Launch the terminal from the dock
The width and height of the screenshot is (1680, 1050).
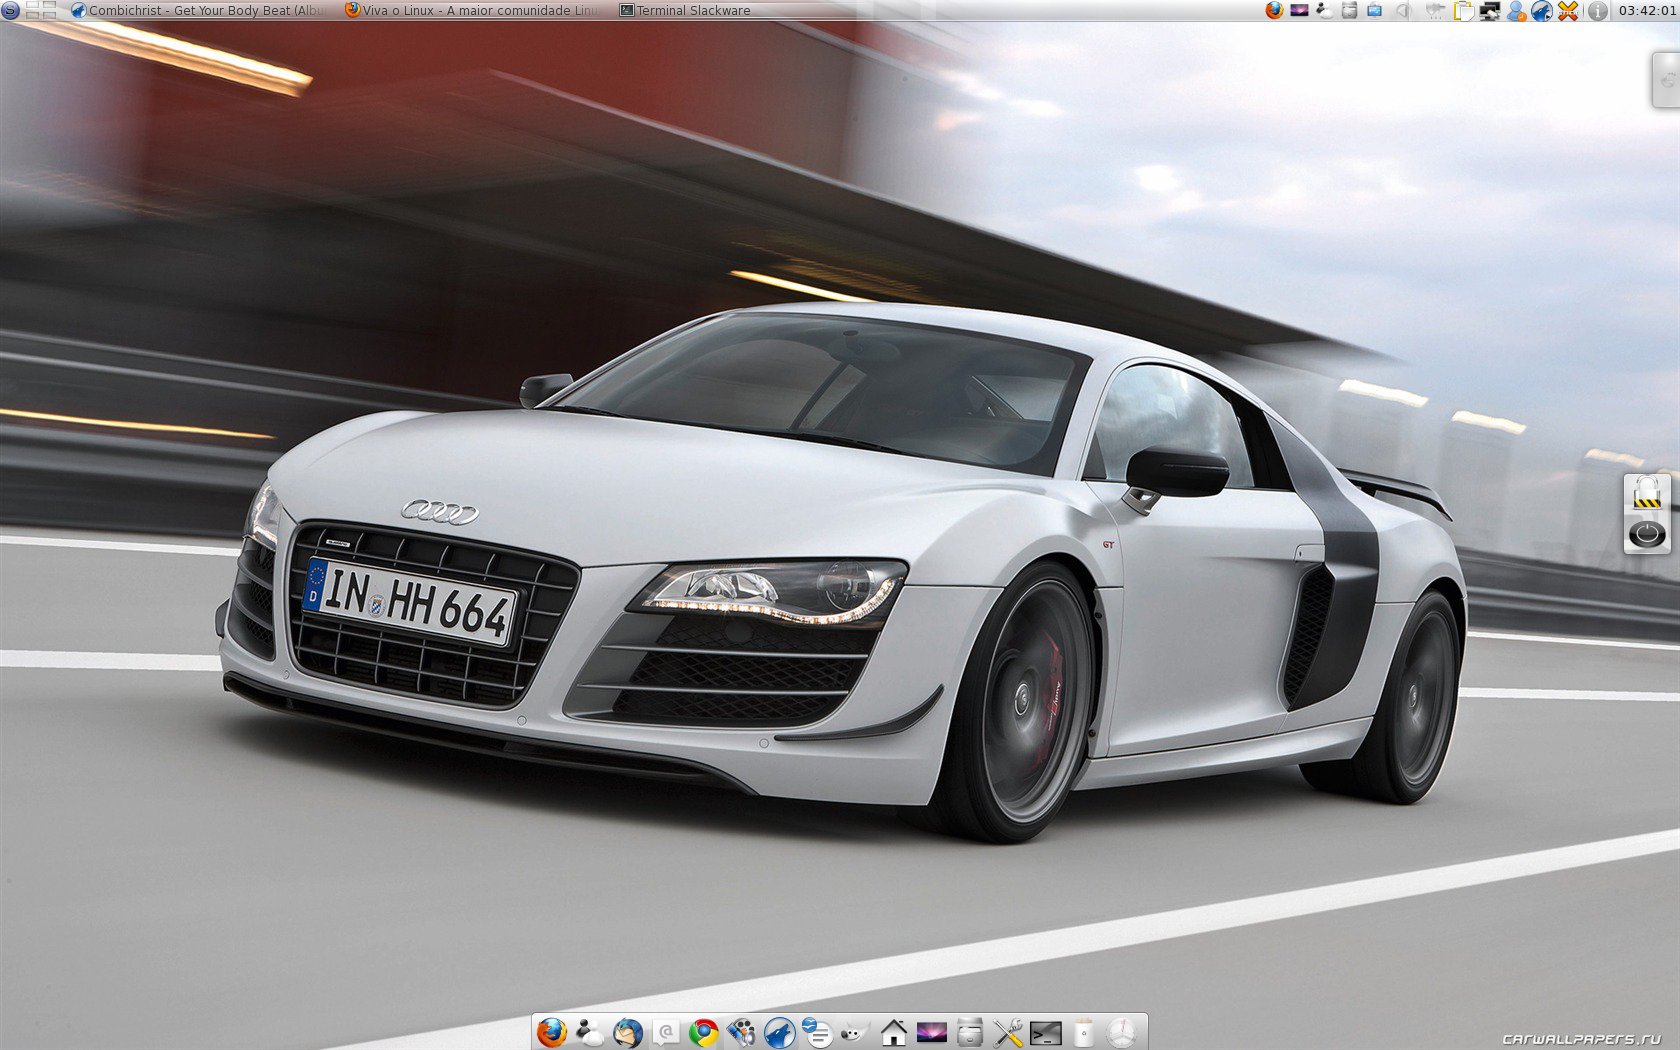[x=1046, y=1032]
